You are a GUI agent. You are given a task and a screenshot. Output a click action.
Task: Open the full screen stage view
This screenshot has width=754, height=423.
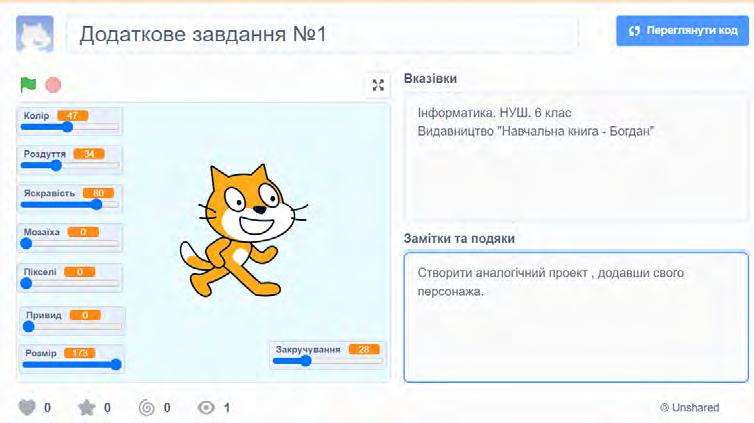tap(378, 85)
